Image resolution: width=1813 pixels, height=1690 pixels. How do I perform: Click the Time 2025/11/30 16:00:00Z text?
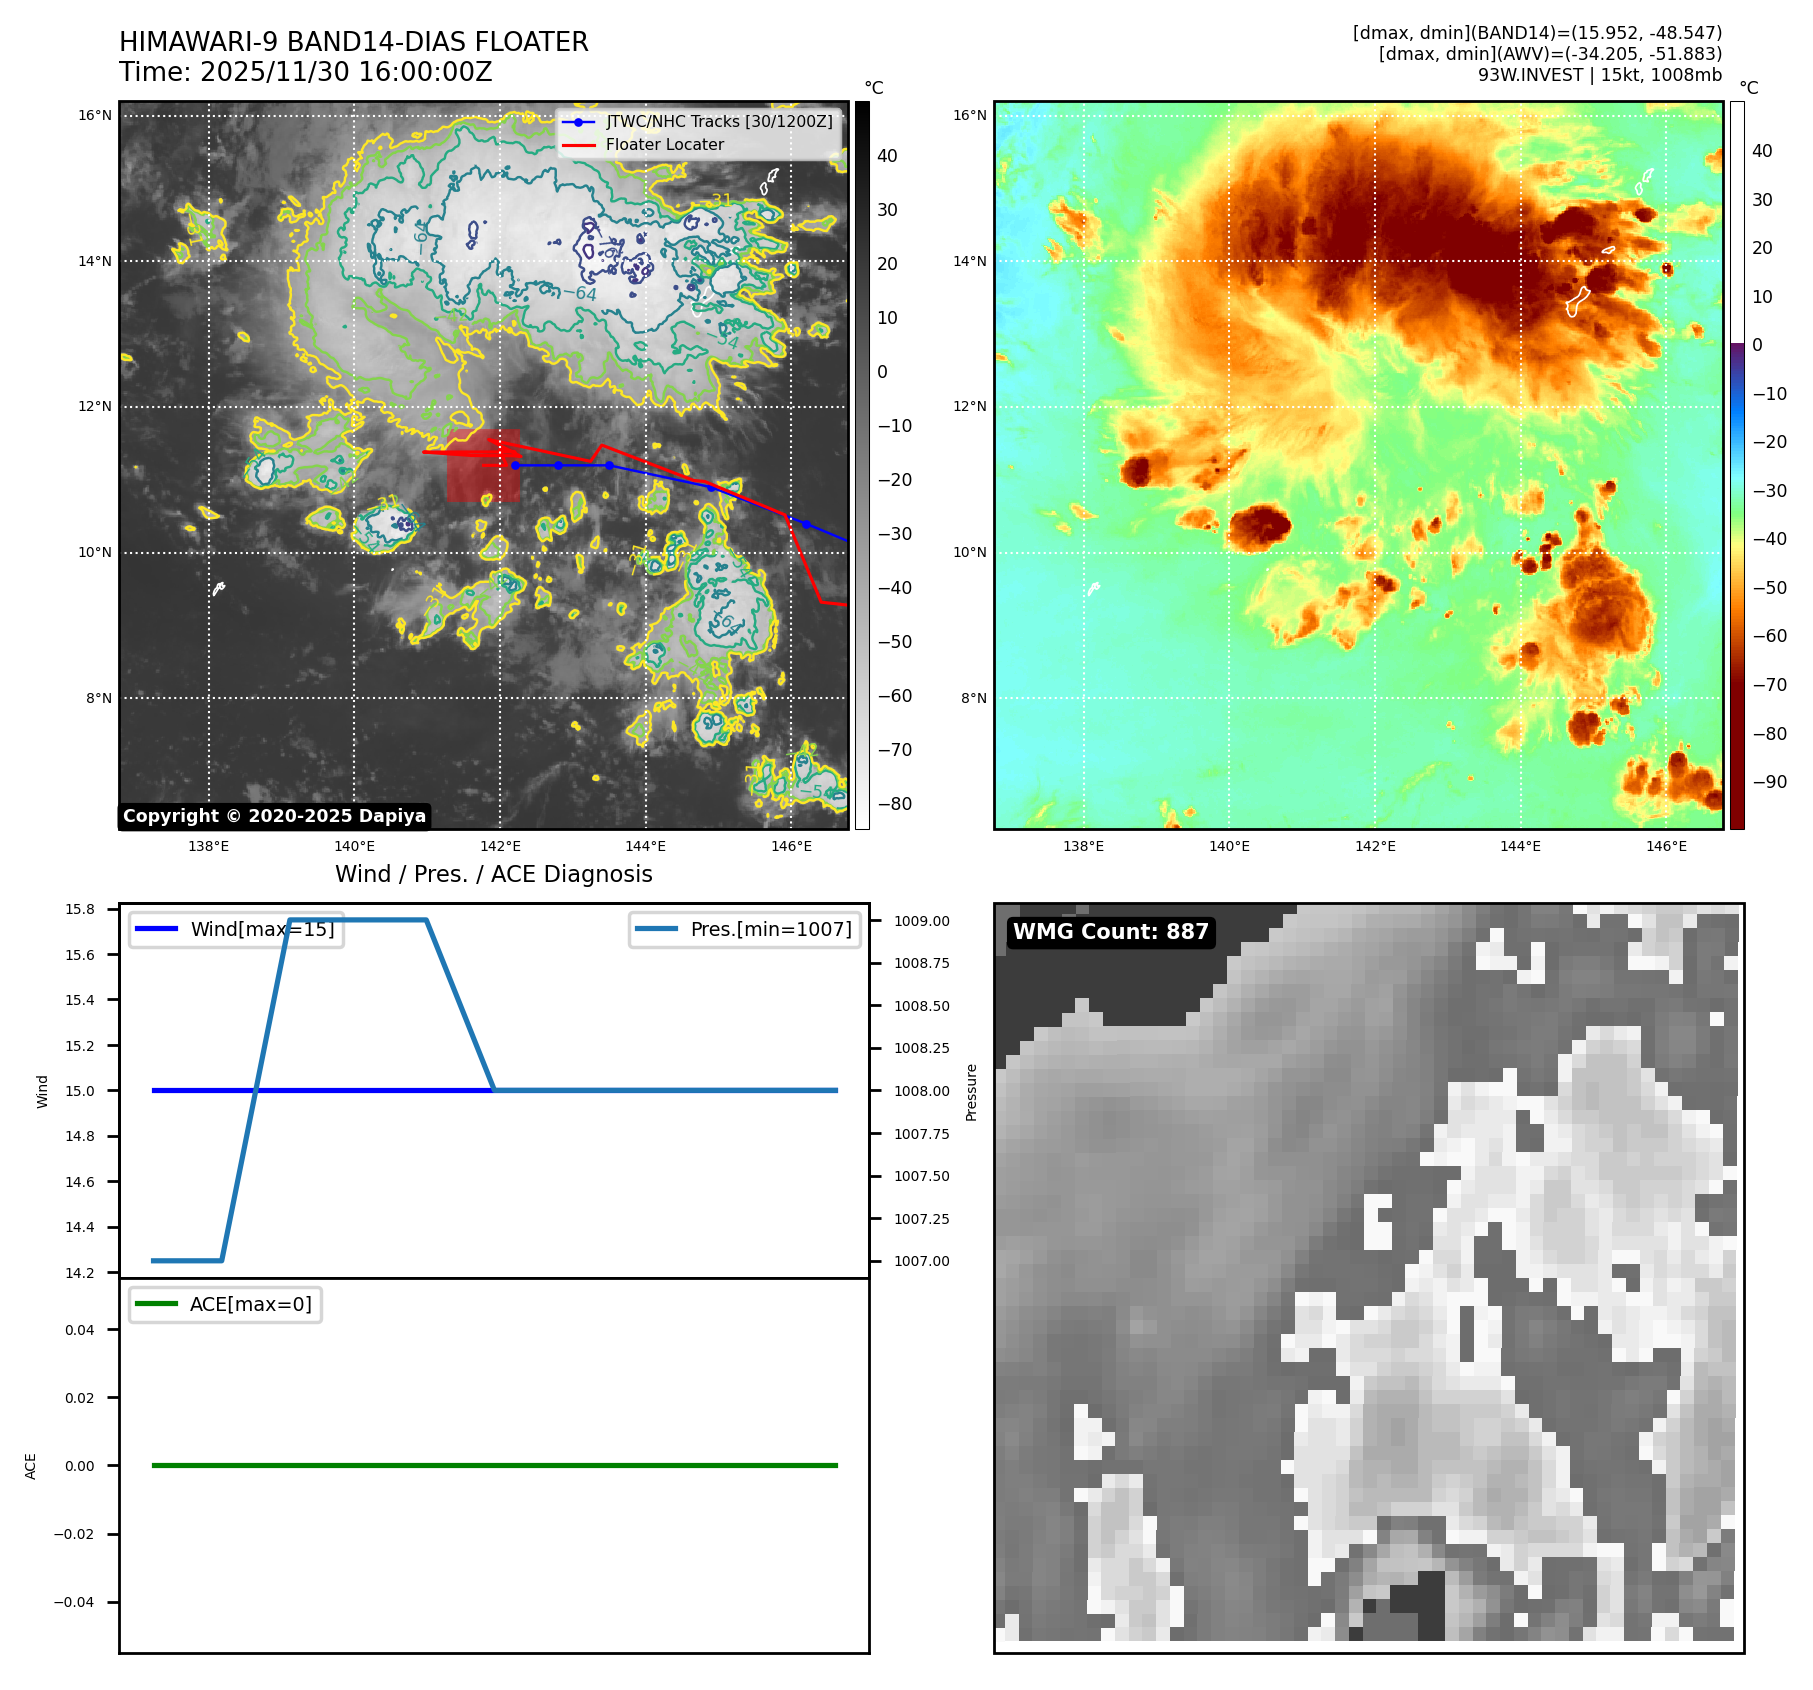pyautogui.click(x=305, y=72)
